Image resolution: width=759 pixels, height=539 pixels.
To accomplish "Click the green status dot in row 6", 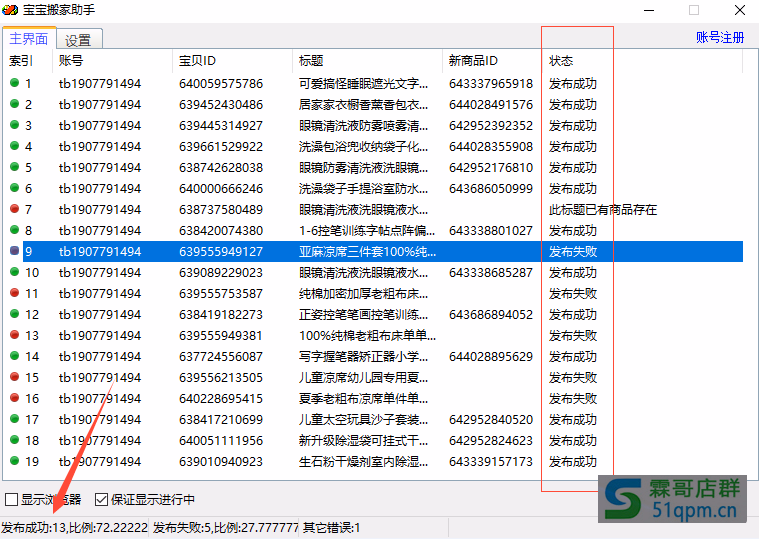I will [15, 188].
